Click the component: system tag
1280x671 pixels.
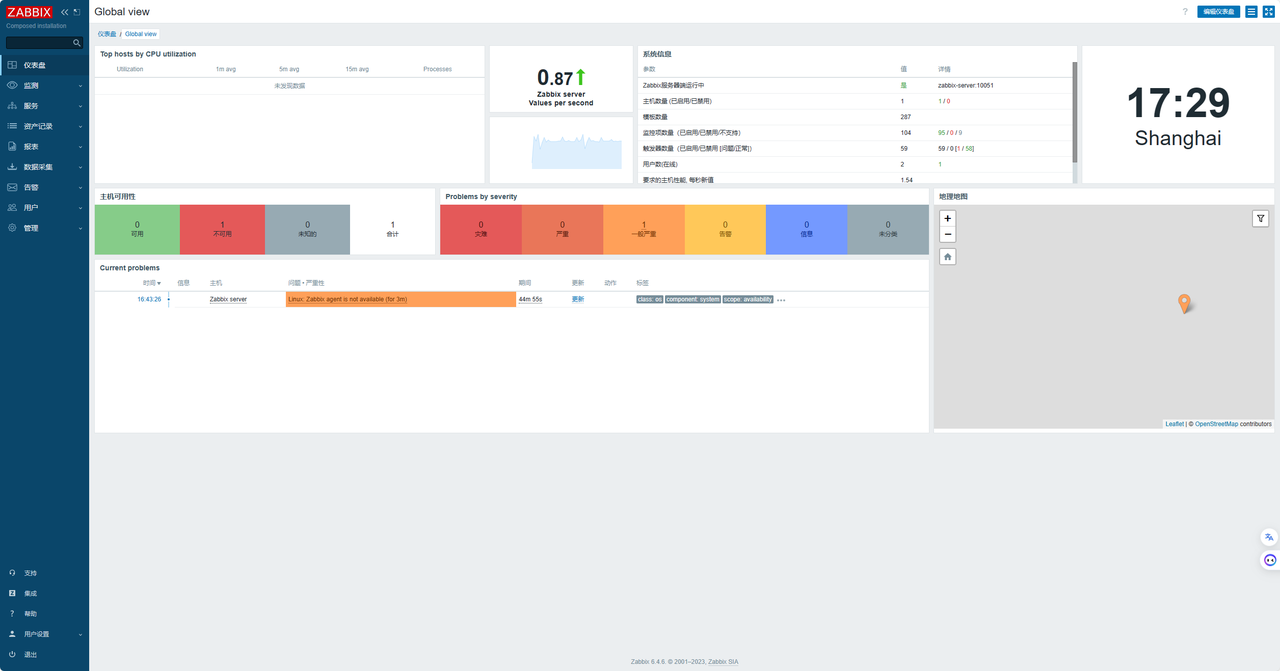[x=693, y=299]
